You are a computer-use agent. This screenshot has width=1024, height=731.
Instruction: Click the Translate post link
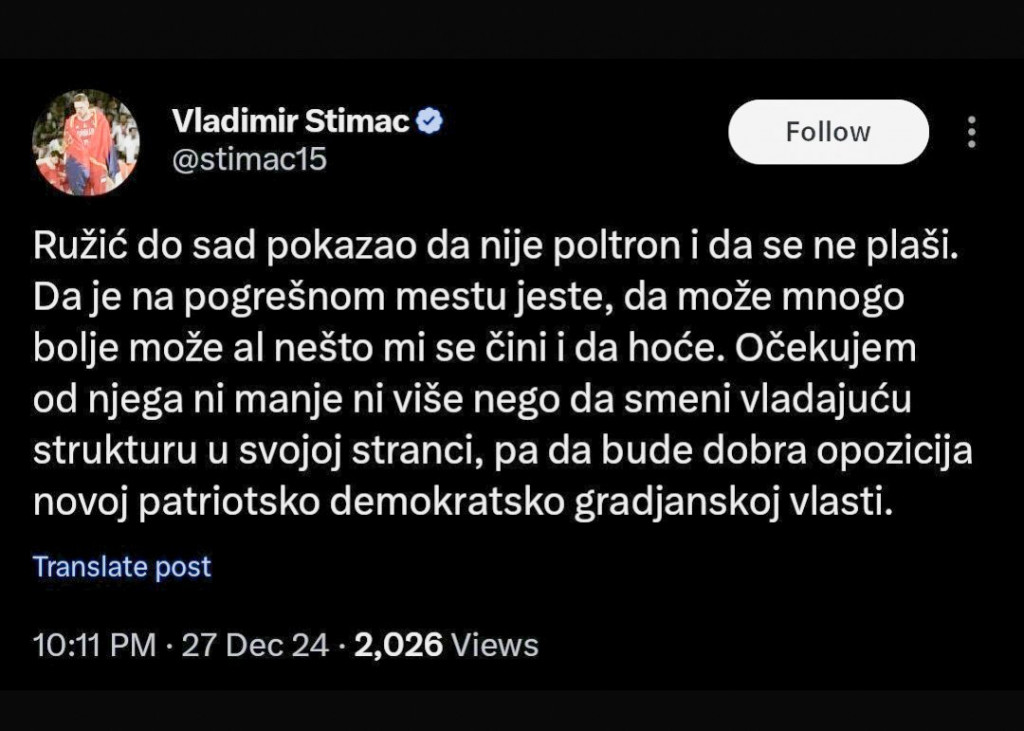tap(122, 567)
